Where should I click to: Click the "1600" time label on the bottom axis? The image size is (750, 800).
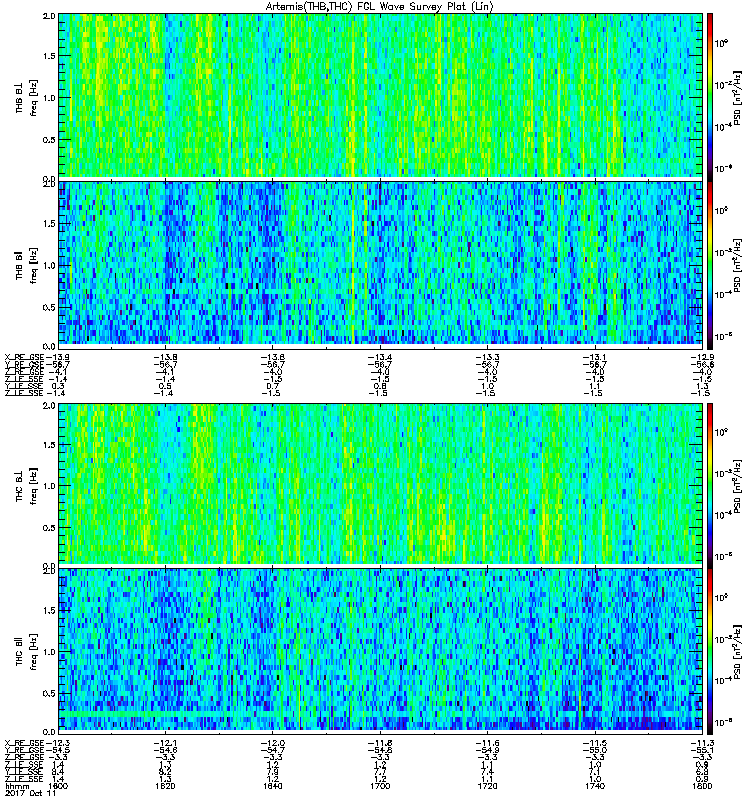click(58, 786)
